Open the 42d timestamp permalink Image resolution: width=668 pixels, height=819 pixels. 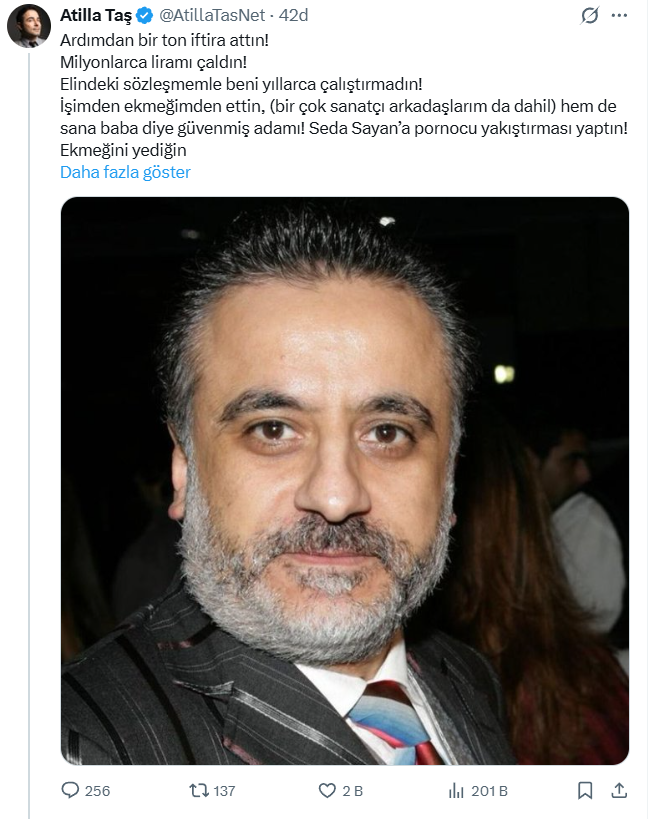click(294, 16)
